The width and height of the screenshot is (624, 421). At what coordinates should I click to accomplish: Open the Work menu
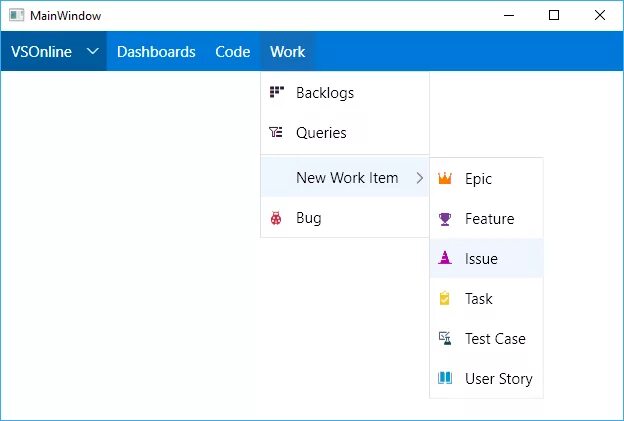click(287, 52)
